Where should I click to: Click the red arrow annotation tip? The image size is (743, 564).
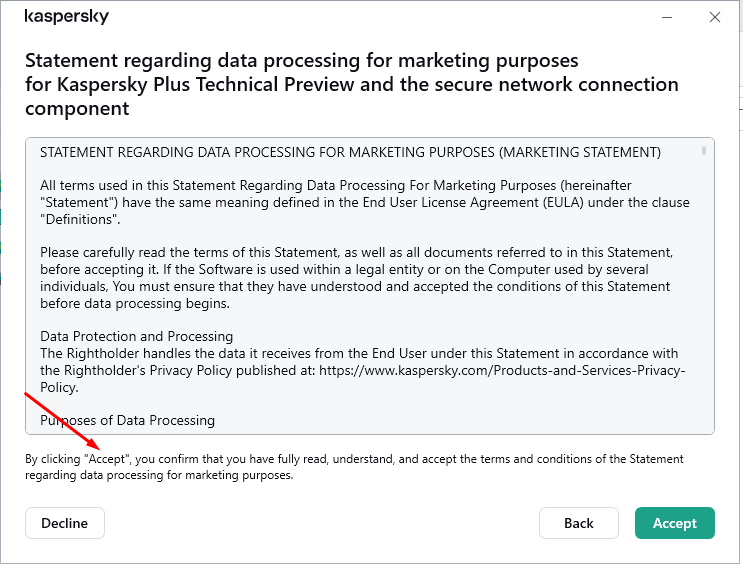coord(99,449)
